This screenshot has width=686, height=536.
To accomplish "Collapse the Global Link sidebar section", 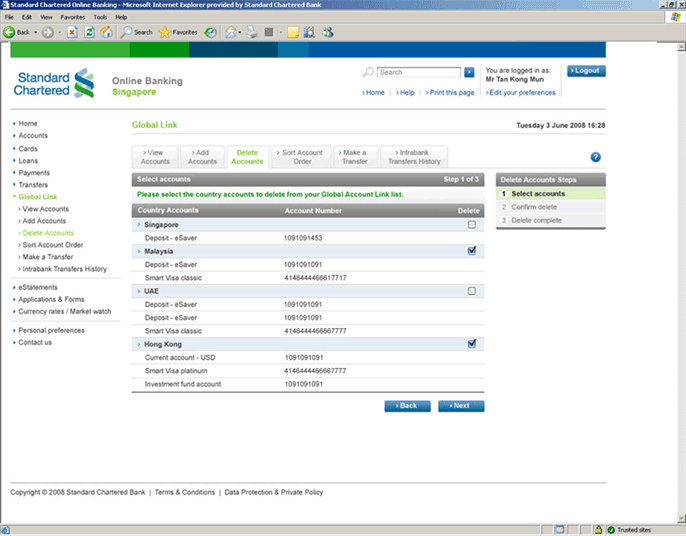I will [x=14, y=196].
